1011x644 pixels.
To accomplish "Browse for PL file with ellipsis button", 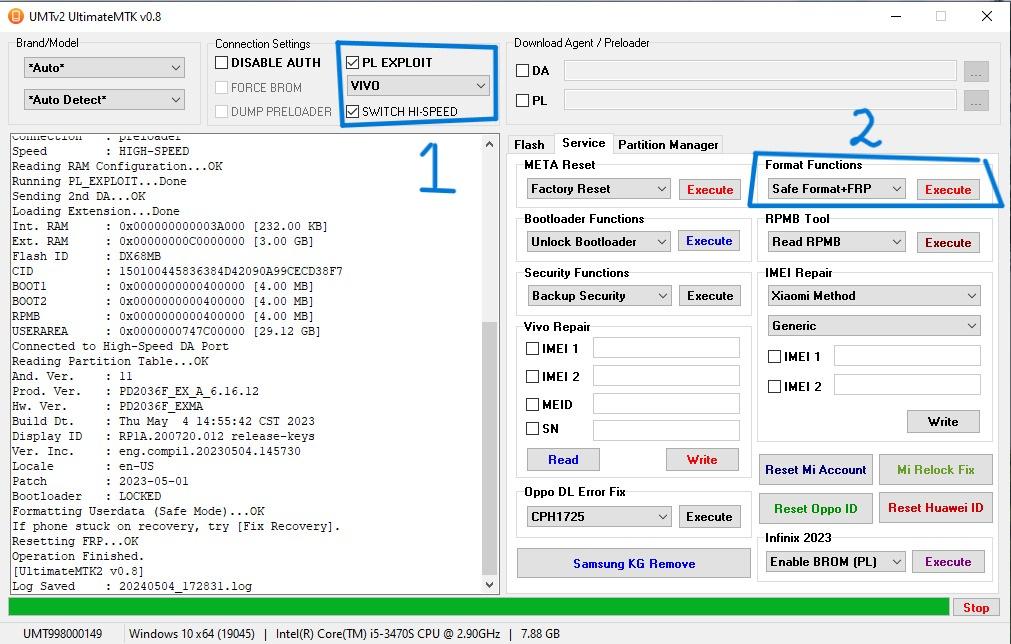I will (x=976, y=100).
